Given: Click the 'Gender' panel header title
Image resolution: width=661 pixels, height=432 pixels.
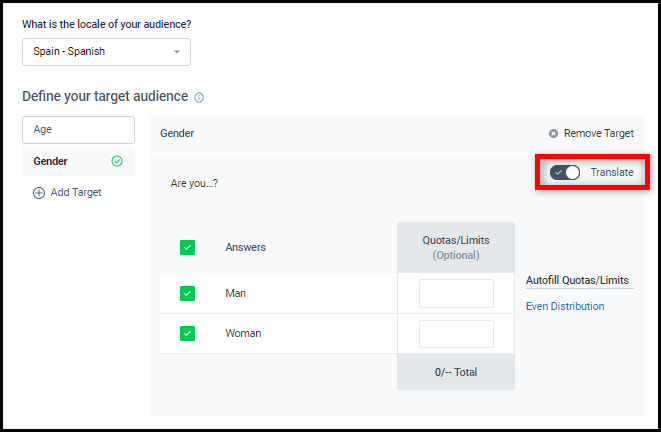Looking at the screenshot, I should (x=177, y=134).
